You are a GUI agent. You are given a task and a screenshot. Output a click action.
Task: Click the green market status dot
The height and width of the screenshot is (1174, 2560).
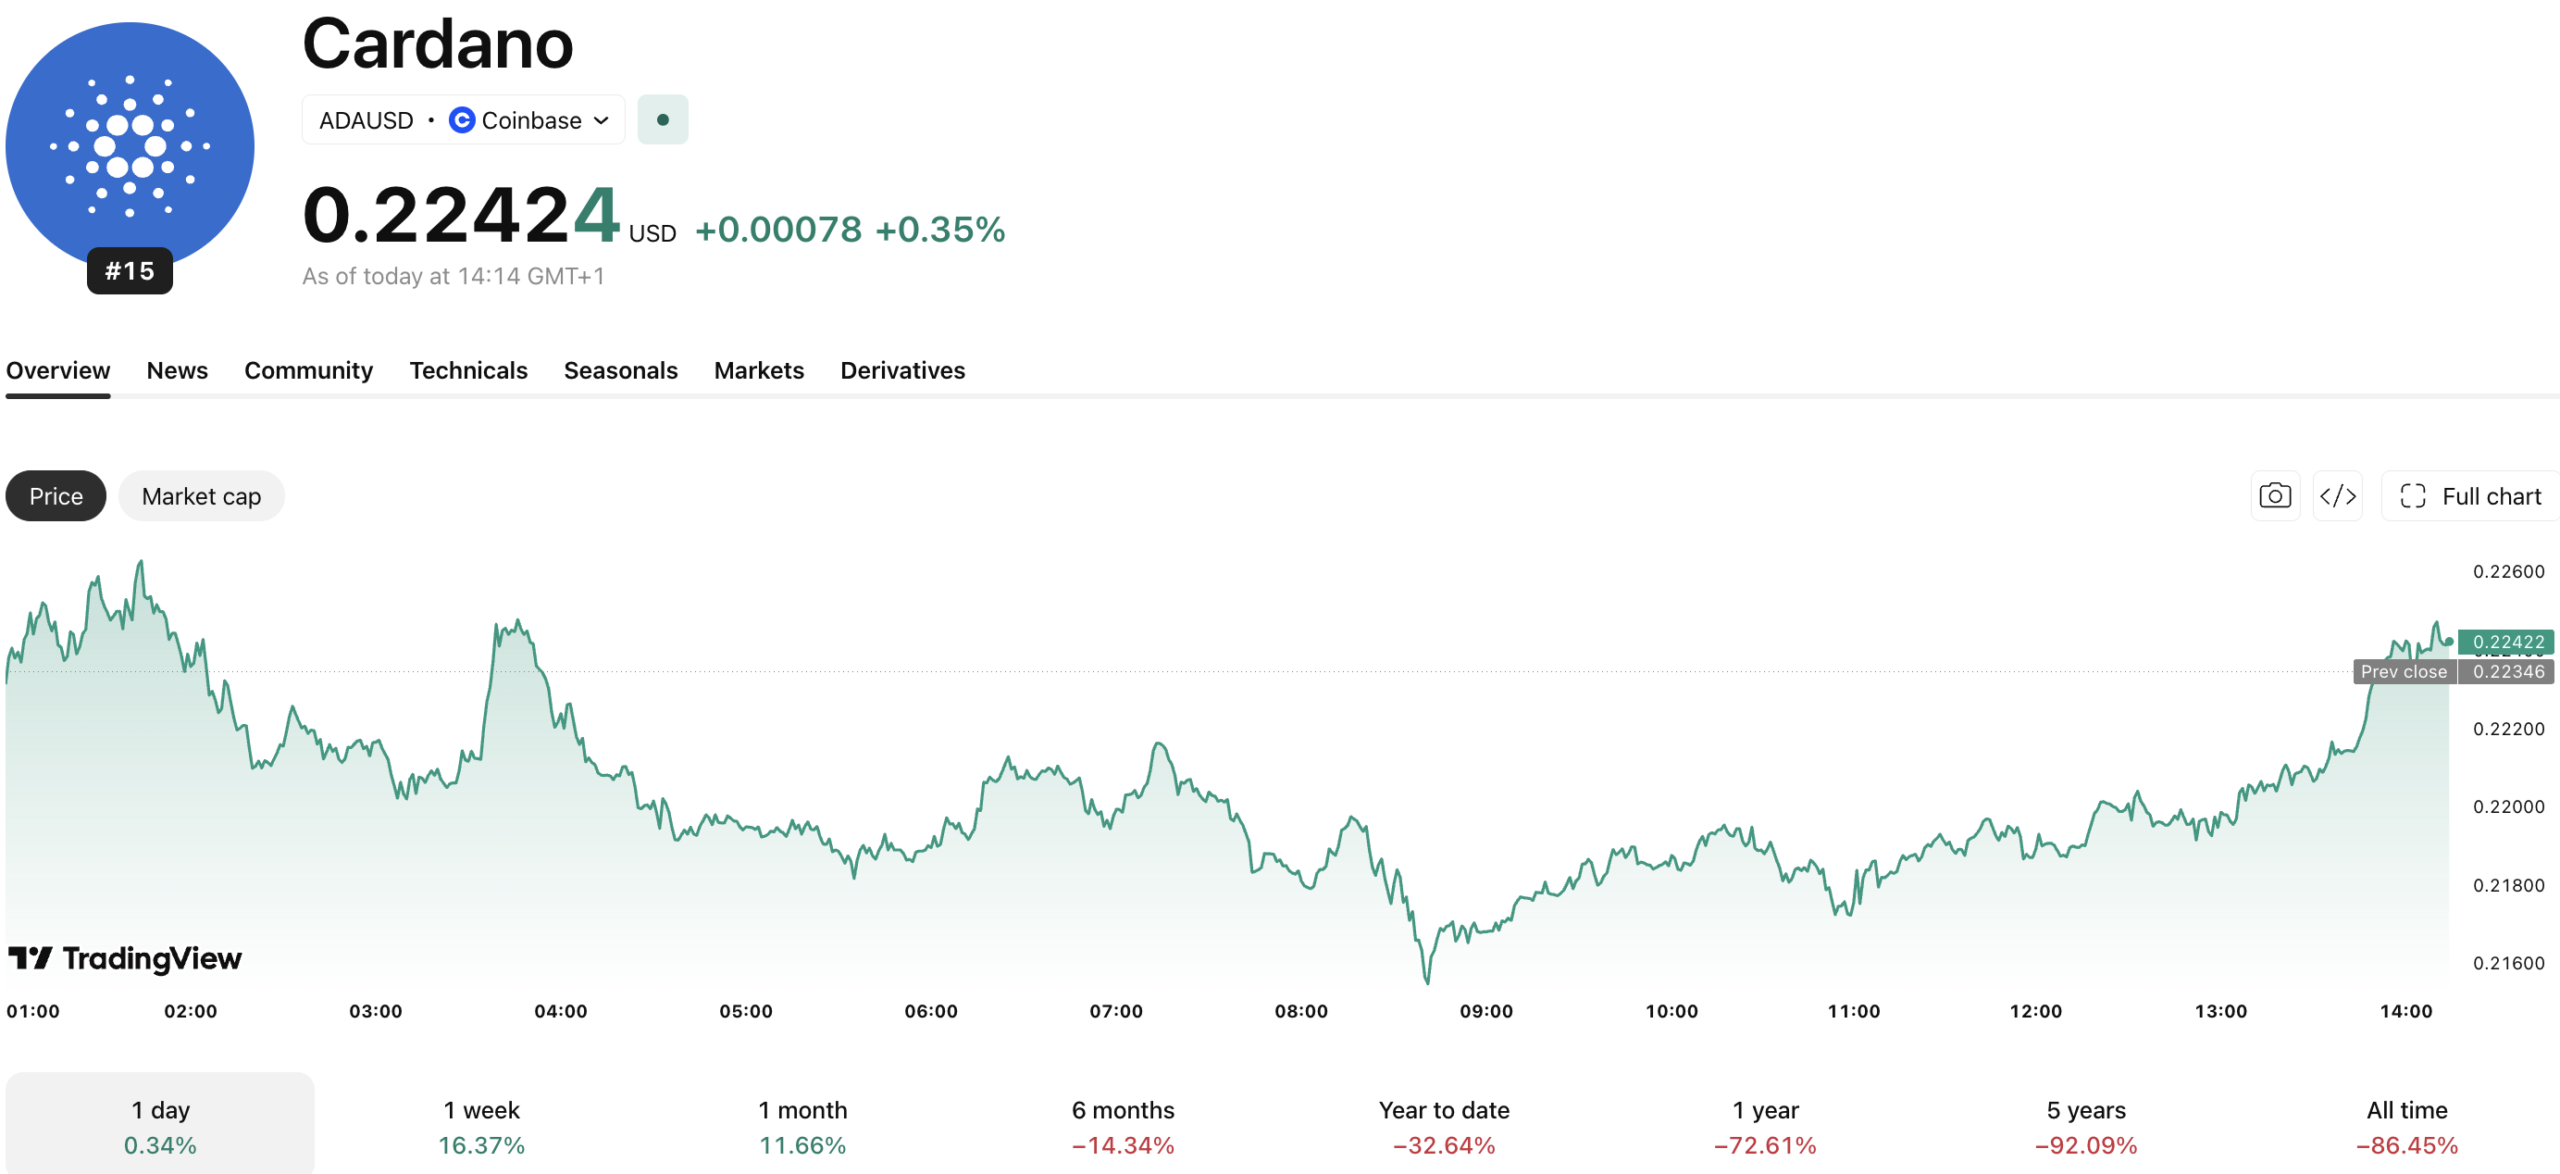coord(663,120)
